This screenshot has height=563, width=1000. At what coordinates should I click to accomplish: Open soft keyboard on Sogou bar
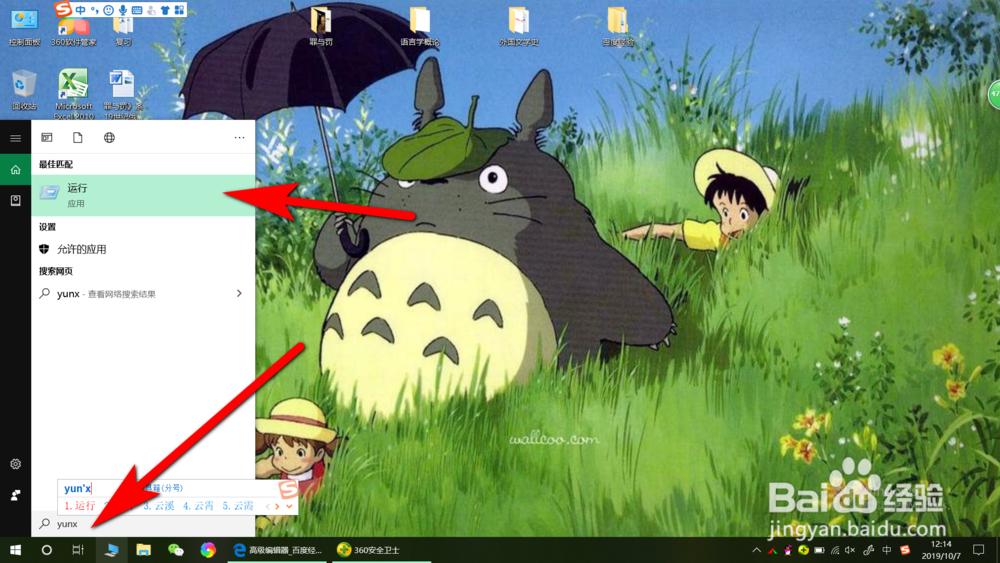click(136, 10)
